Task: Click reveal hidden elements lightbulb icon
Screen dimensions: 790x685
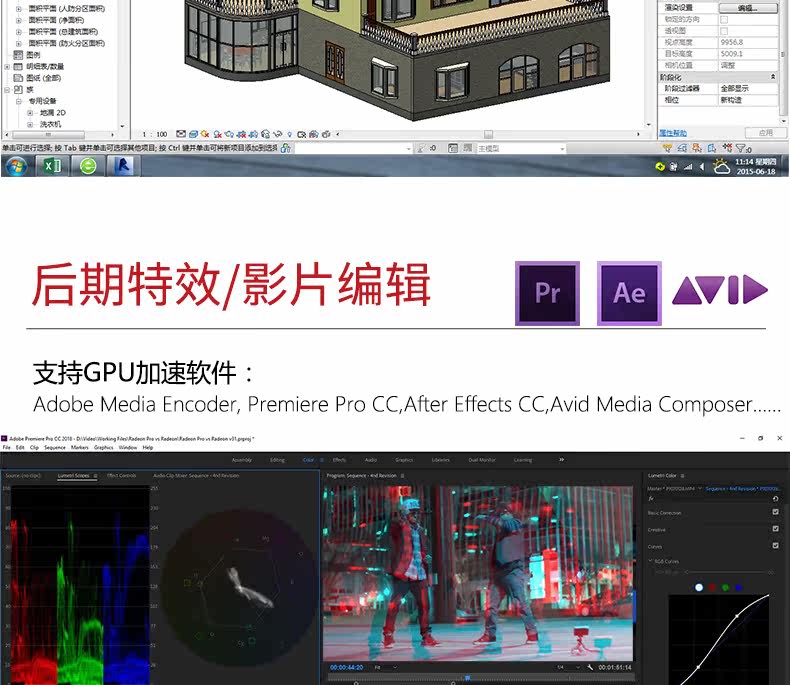Action: pyautogui.click(x=290, y=134)
